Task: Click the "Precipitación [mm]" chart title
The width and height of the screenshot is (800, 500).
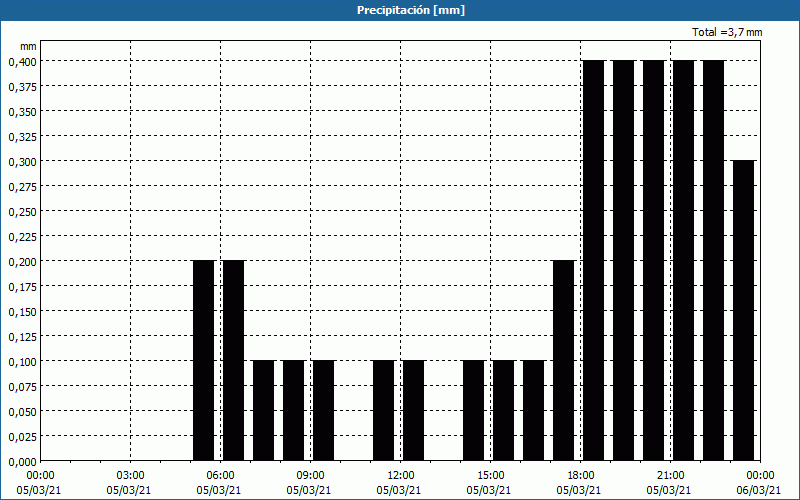Action: [411, 10]
